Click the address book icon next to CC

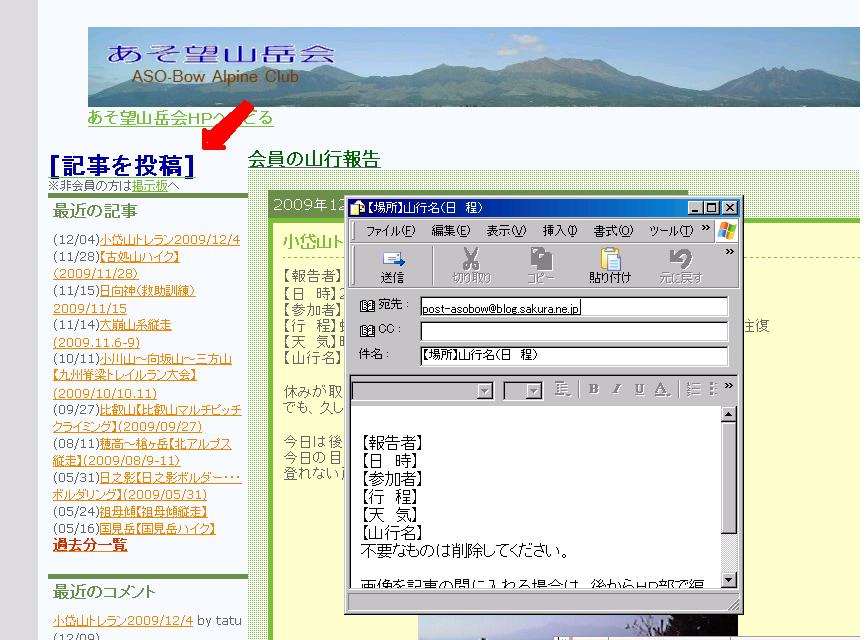coord(367,330)
